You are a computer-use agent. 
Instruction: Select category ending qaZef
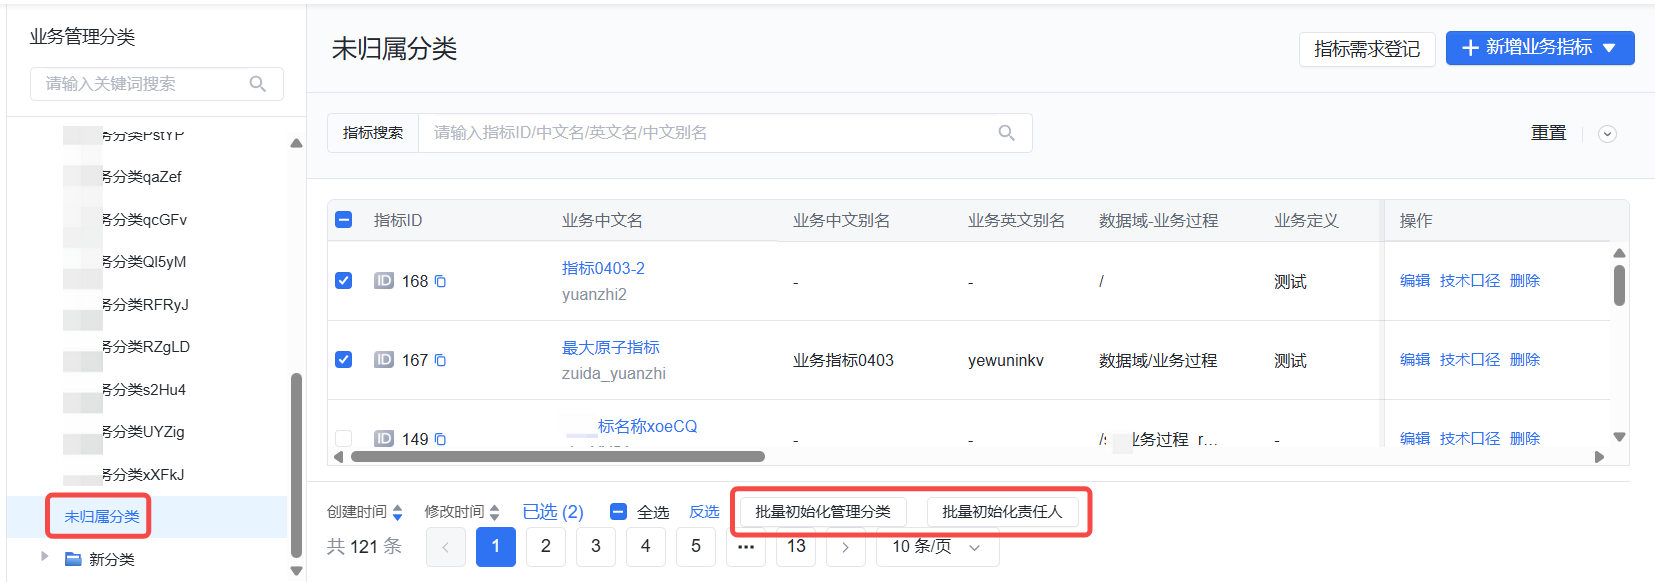(141, 177)
